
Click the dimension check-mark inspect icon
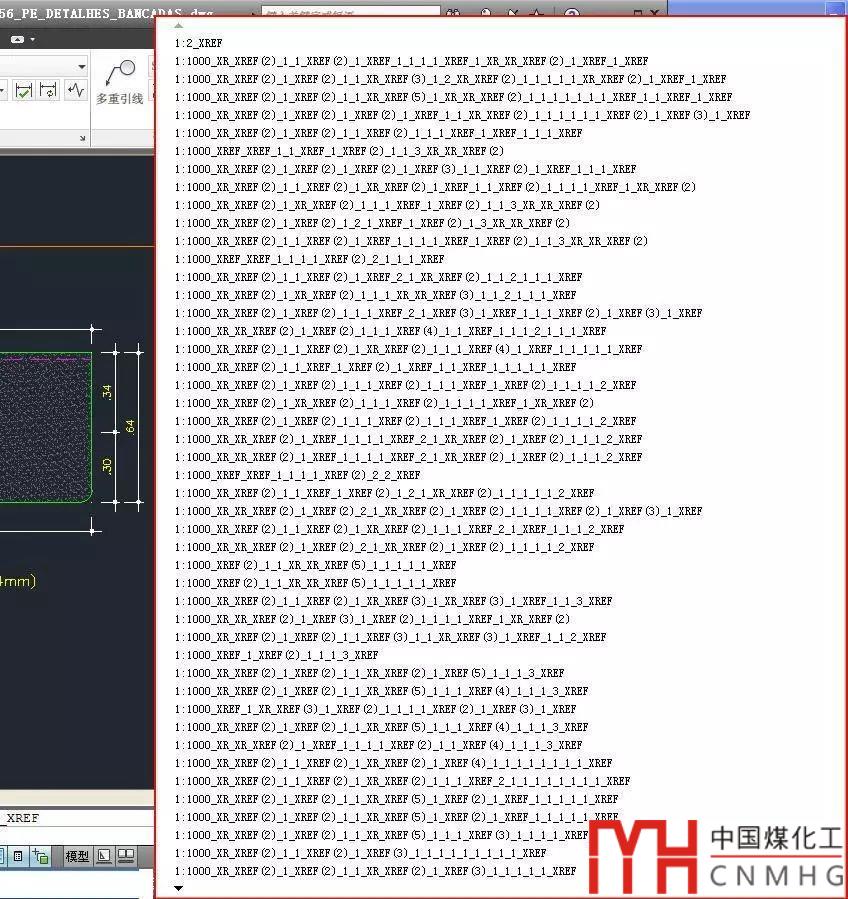click(24, 91)
